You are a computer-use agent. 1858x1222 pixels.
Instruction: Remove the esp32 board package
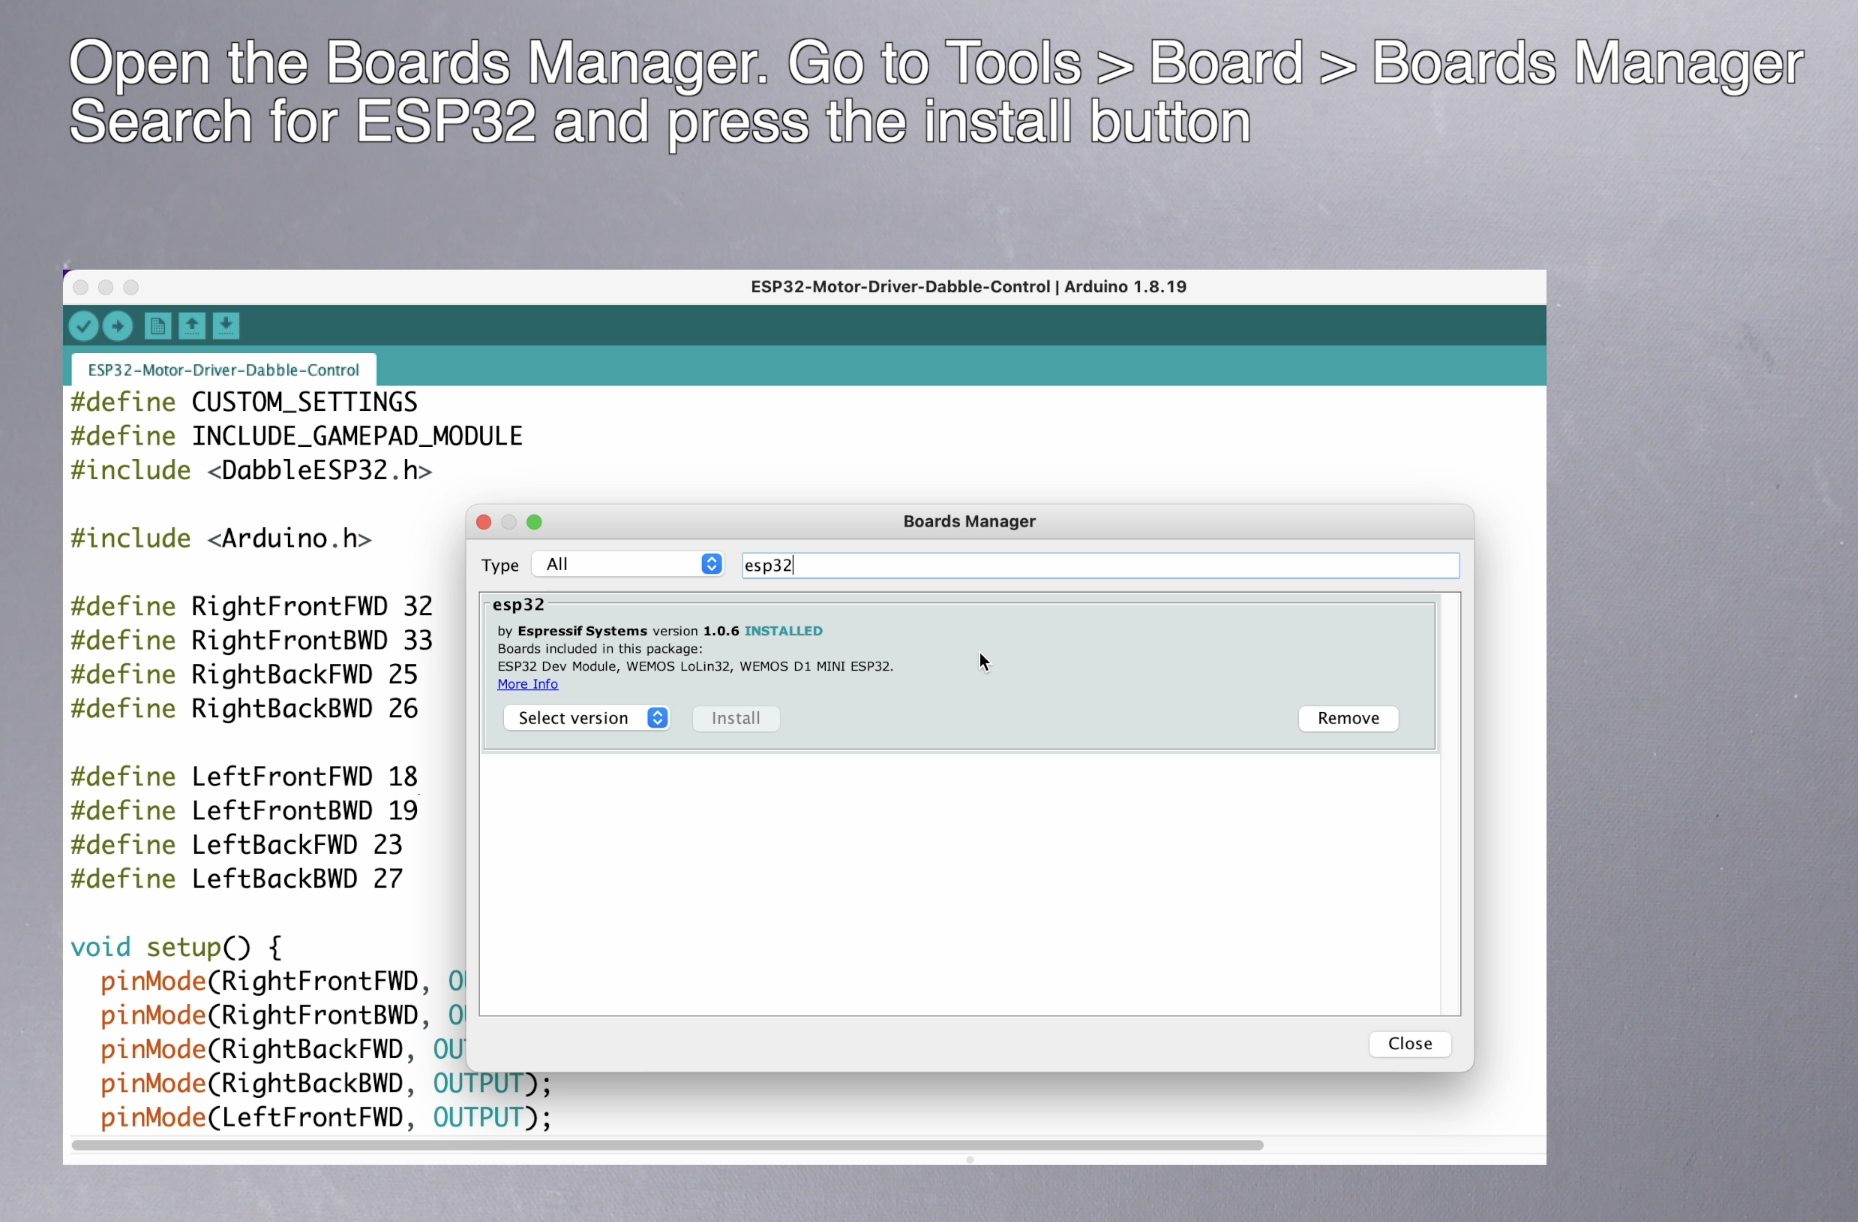pyautogui.click(x=1348, y=718)
